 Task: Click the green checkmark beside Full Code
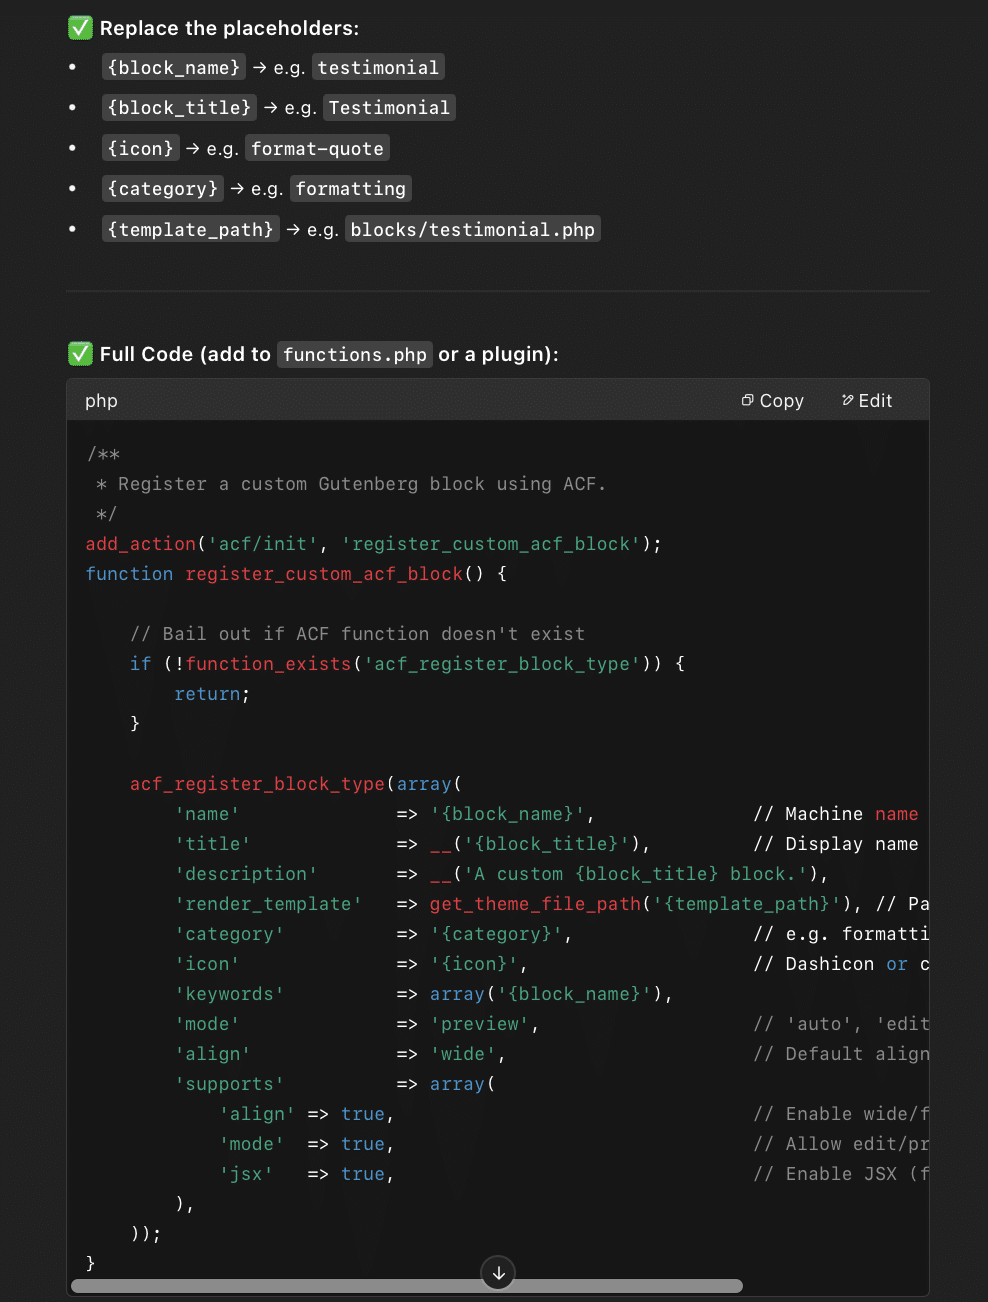point(81,353)
